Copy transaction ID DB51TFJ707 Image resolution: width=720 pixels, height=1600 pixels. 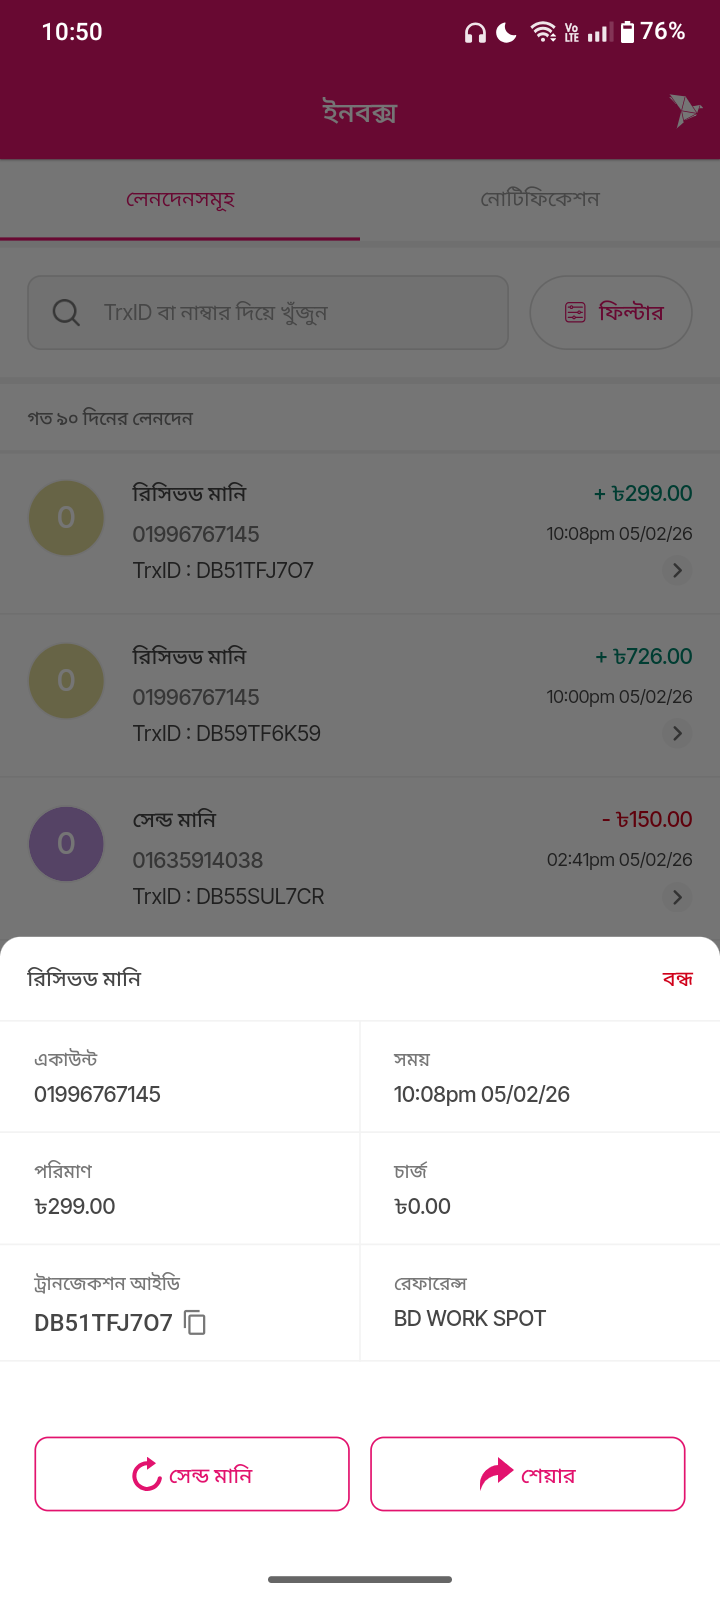195,1323
